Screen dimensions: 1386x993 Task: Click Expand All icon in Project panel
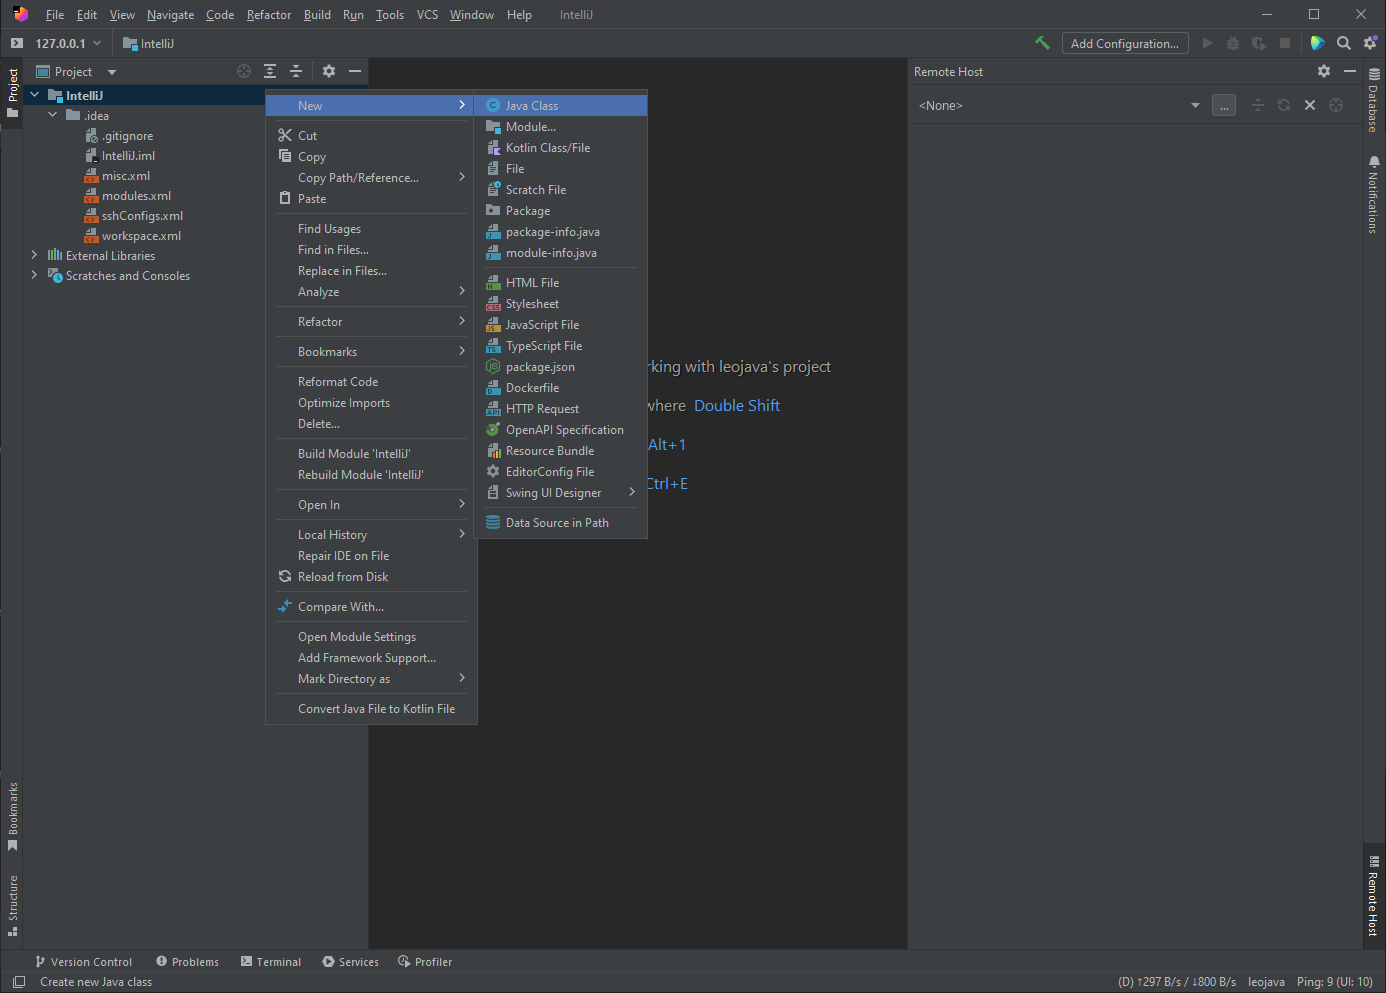click(x=270, y=71)
